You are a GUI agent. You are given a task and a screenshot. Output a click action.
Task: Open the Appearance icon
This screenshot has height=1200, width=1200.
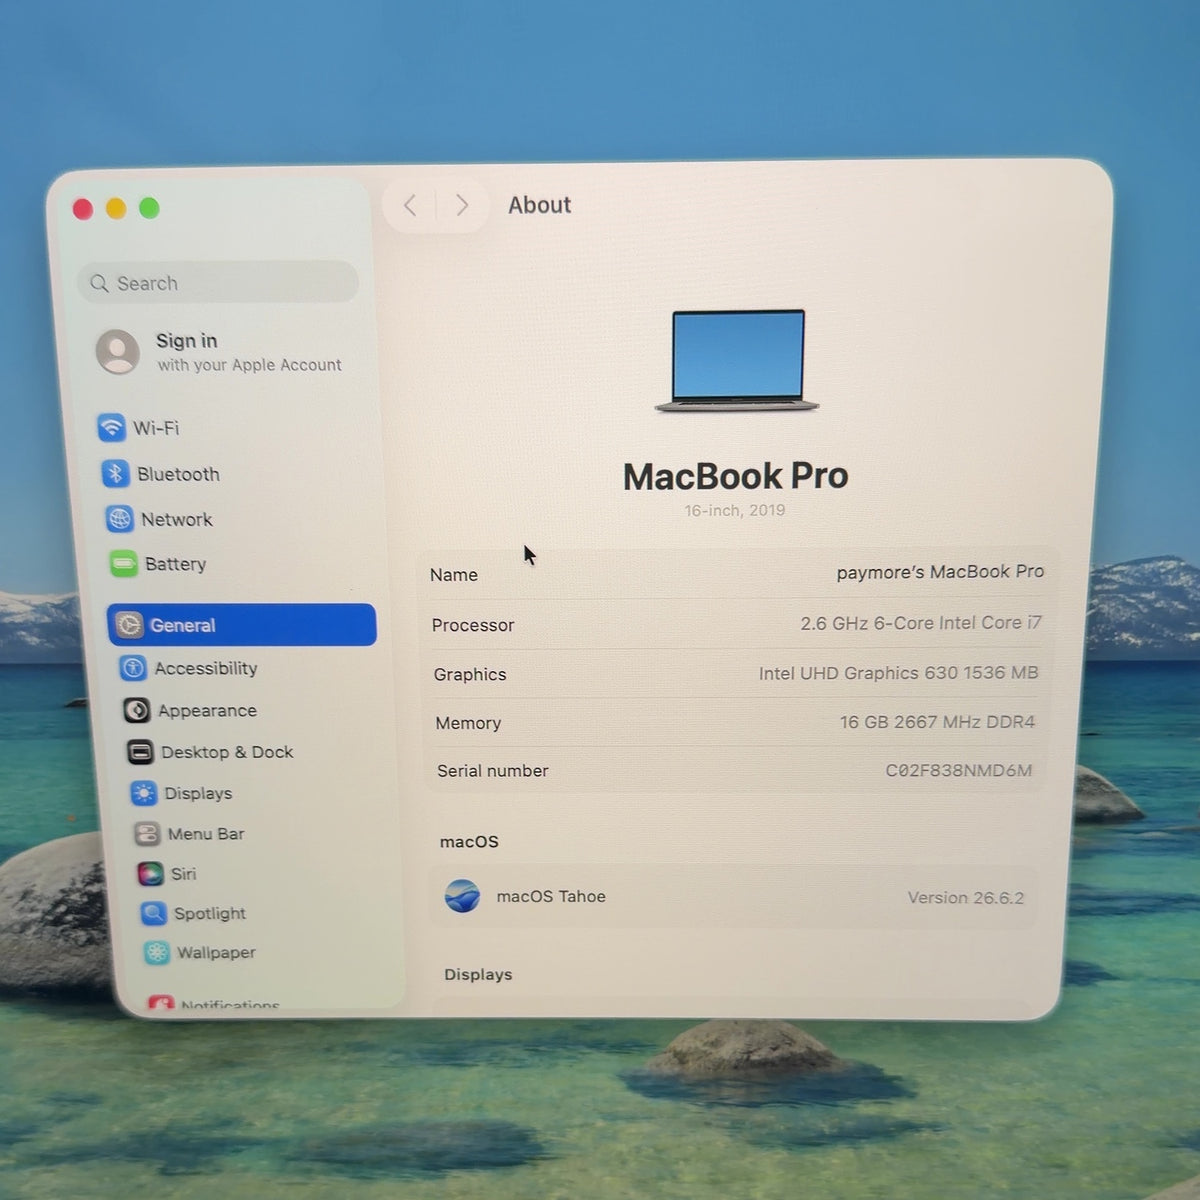pyautogui.click(x=136, y=710)
